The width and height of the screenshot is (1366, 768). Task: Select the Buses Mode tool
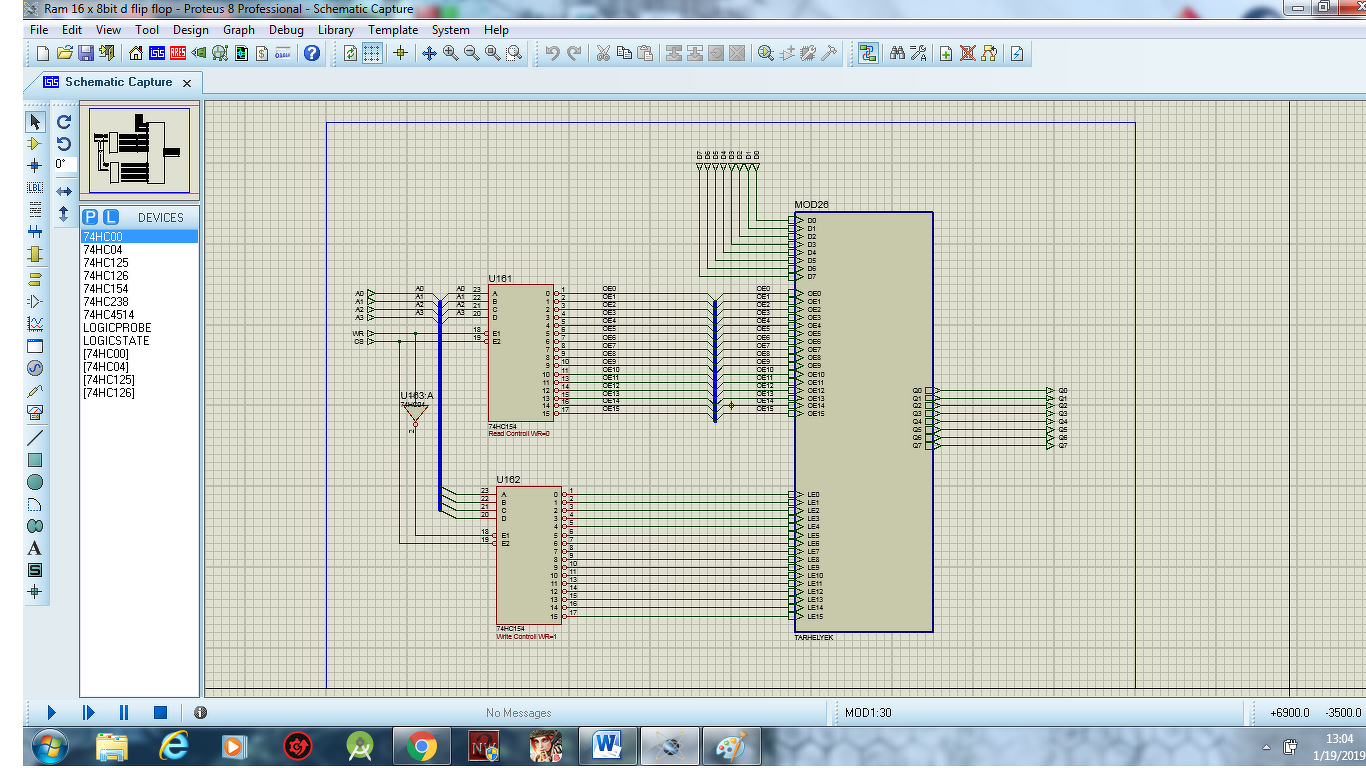[35, 232]
